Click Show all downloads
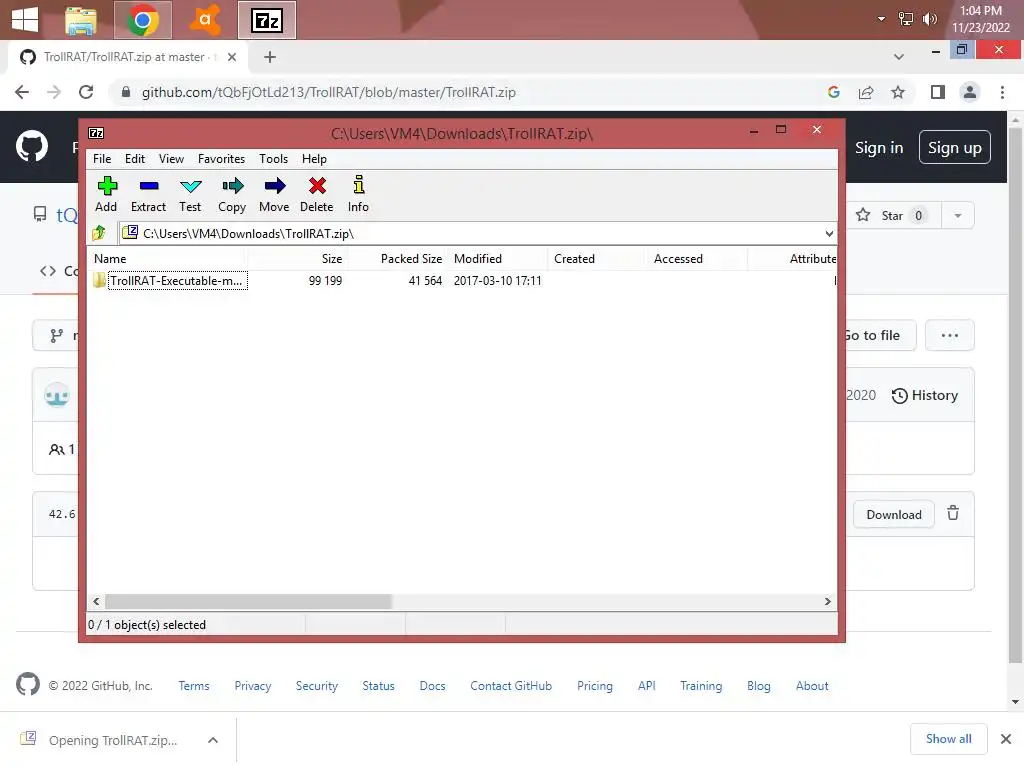Screen dimensions: 1024x768 tap(948, 739)
